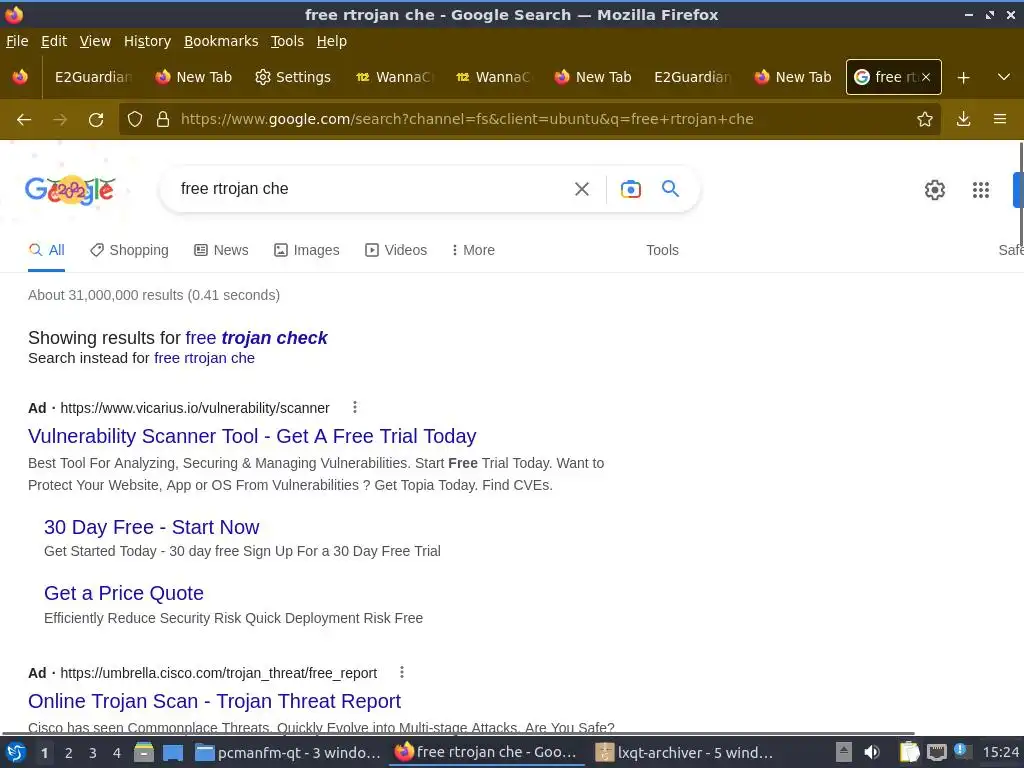1024x768 pixels.
Task: Submit search with magnifier icon
Action: coord(671,189)
